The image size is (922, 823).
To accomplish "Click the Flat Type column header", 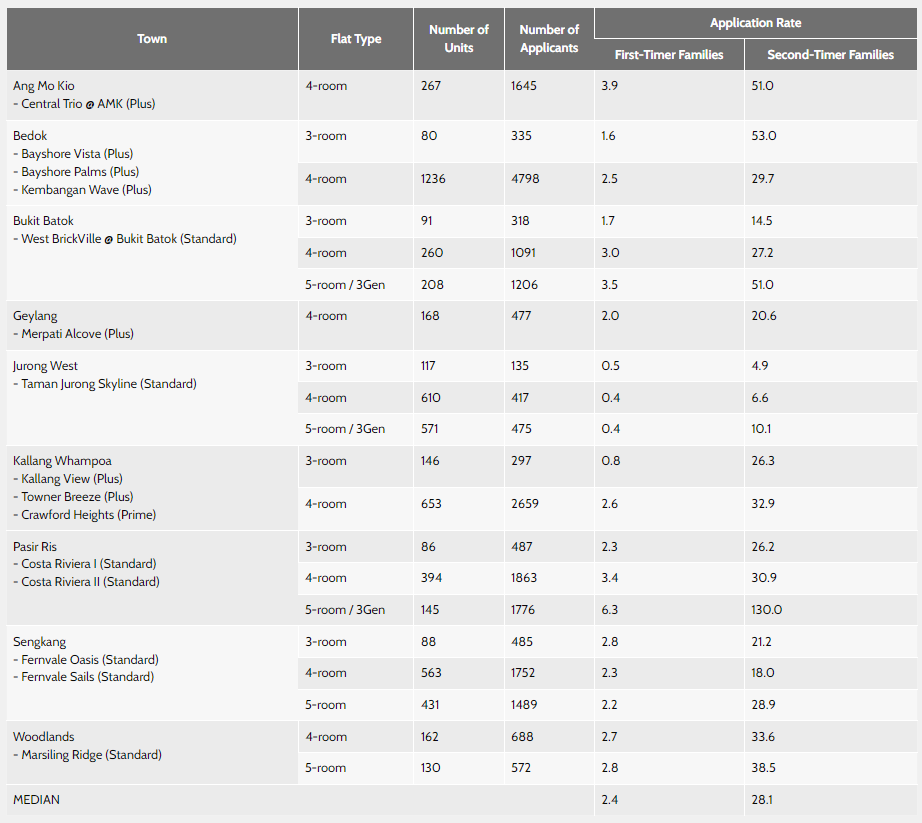I will tap(355, 39).
